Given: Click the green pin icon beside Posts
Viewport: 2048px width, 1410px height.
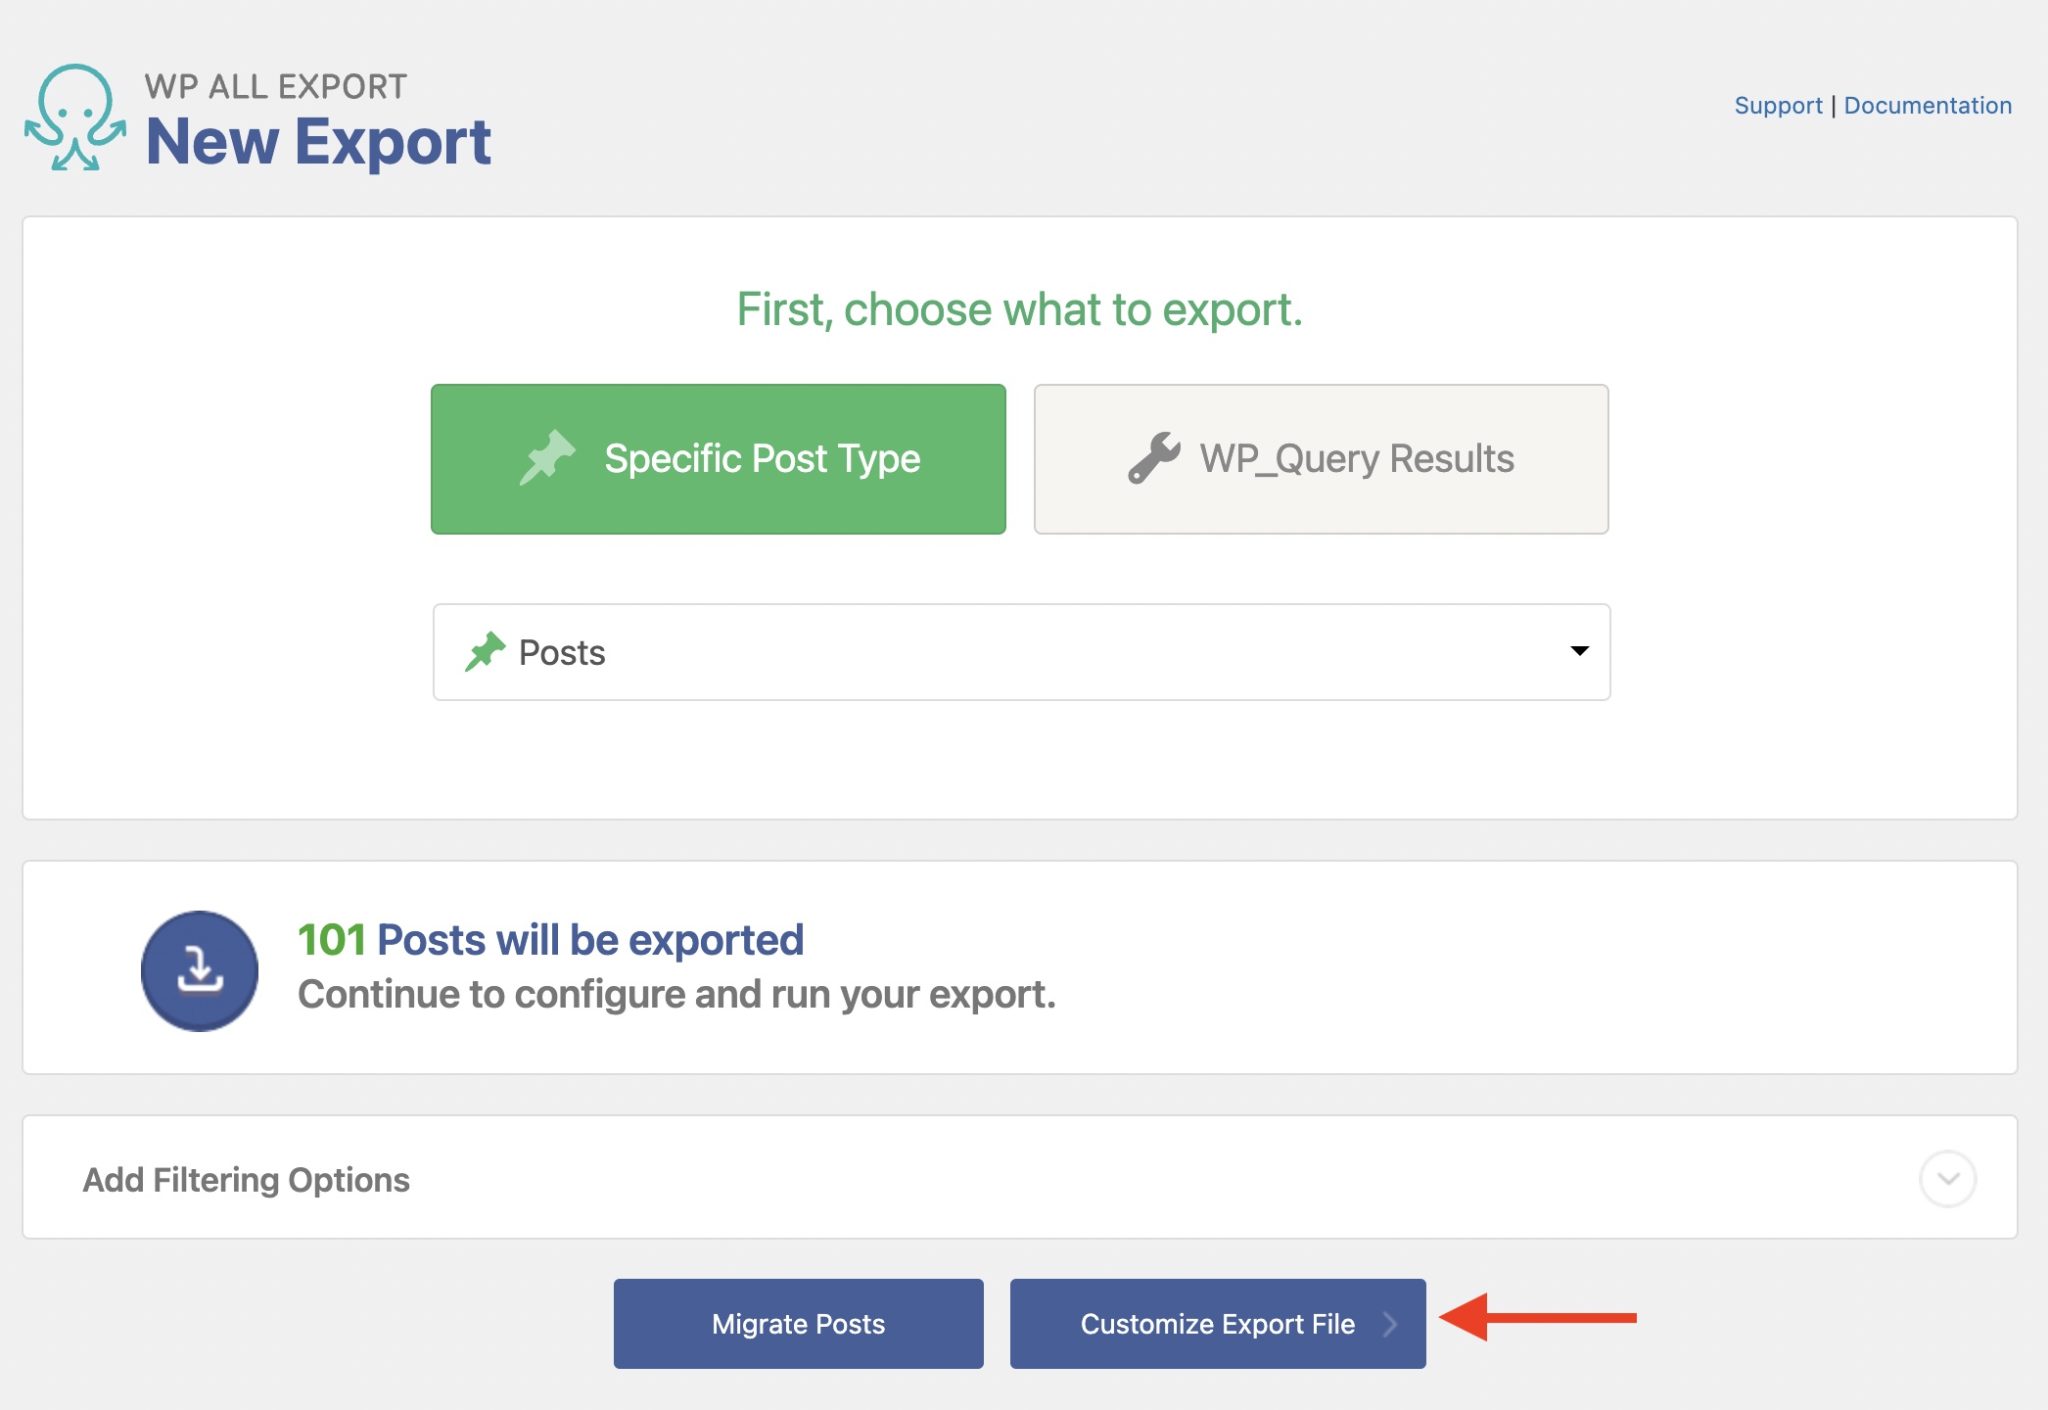Looking at the screenshot, I should point(486,651).
